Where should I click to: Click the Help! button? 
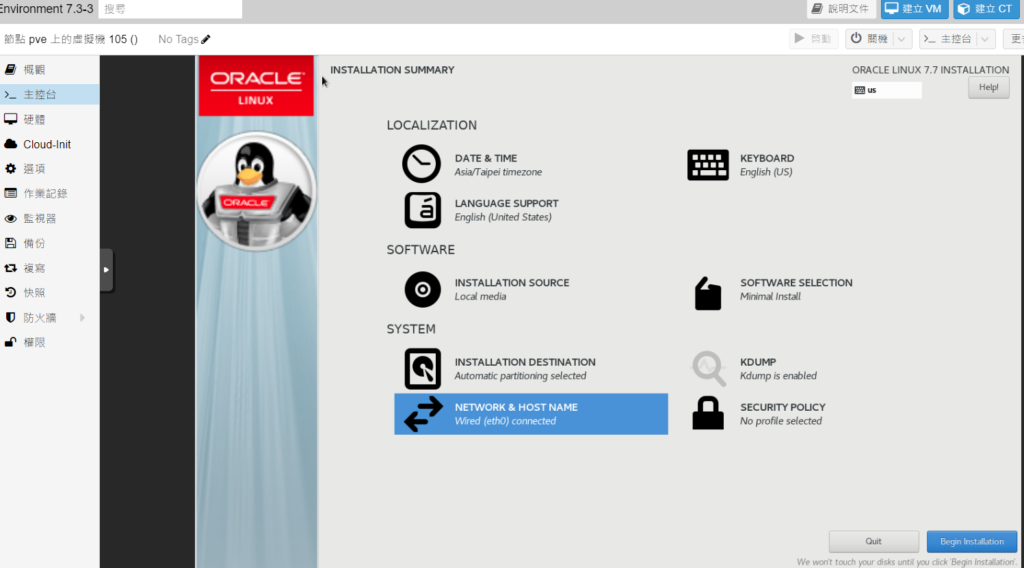pos(987,87)
